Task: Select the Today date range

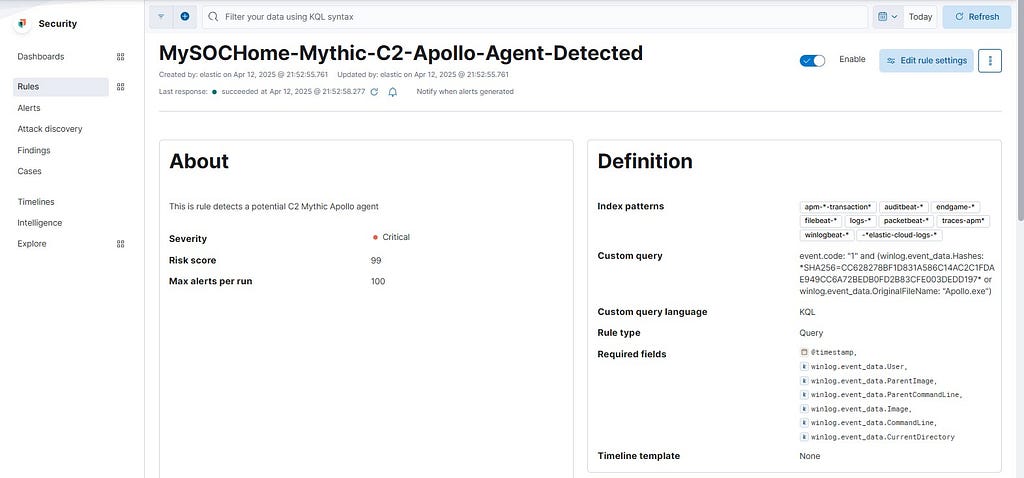Action: (920, 17)
